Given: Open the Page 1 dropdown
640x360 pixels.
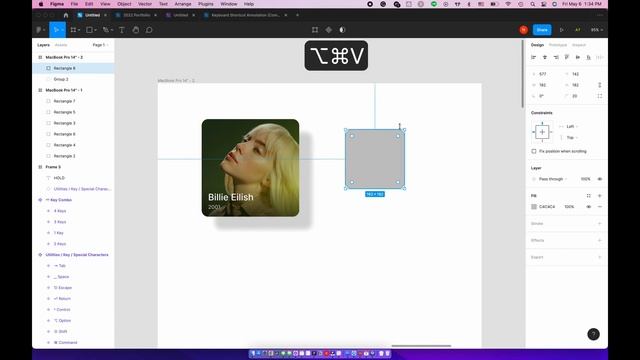Looking at the screenshot, I should click(x=100, y=45).
